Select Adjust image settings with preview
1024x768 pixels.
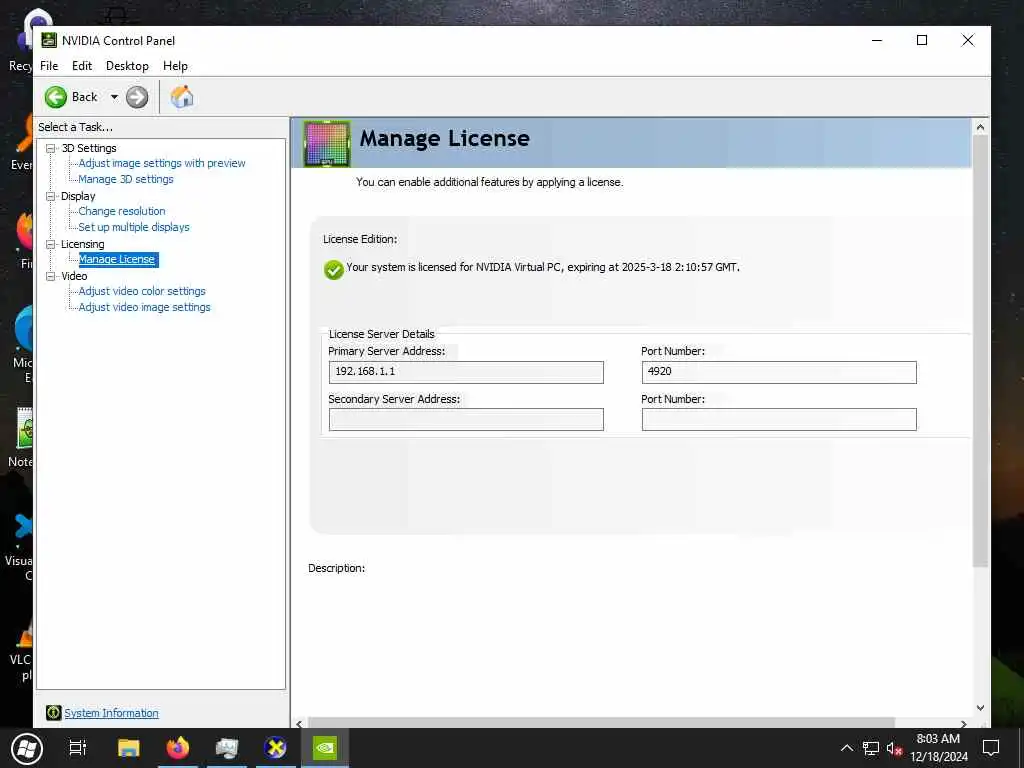pos(162,163)
